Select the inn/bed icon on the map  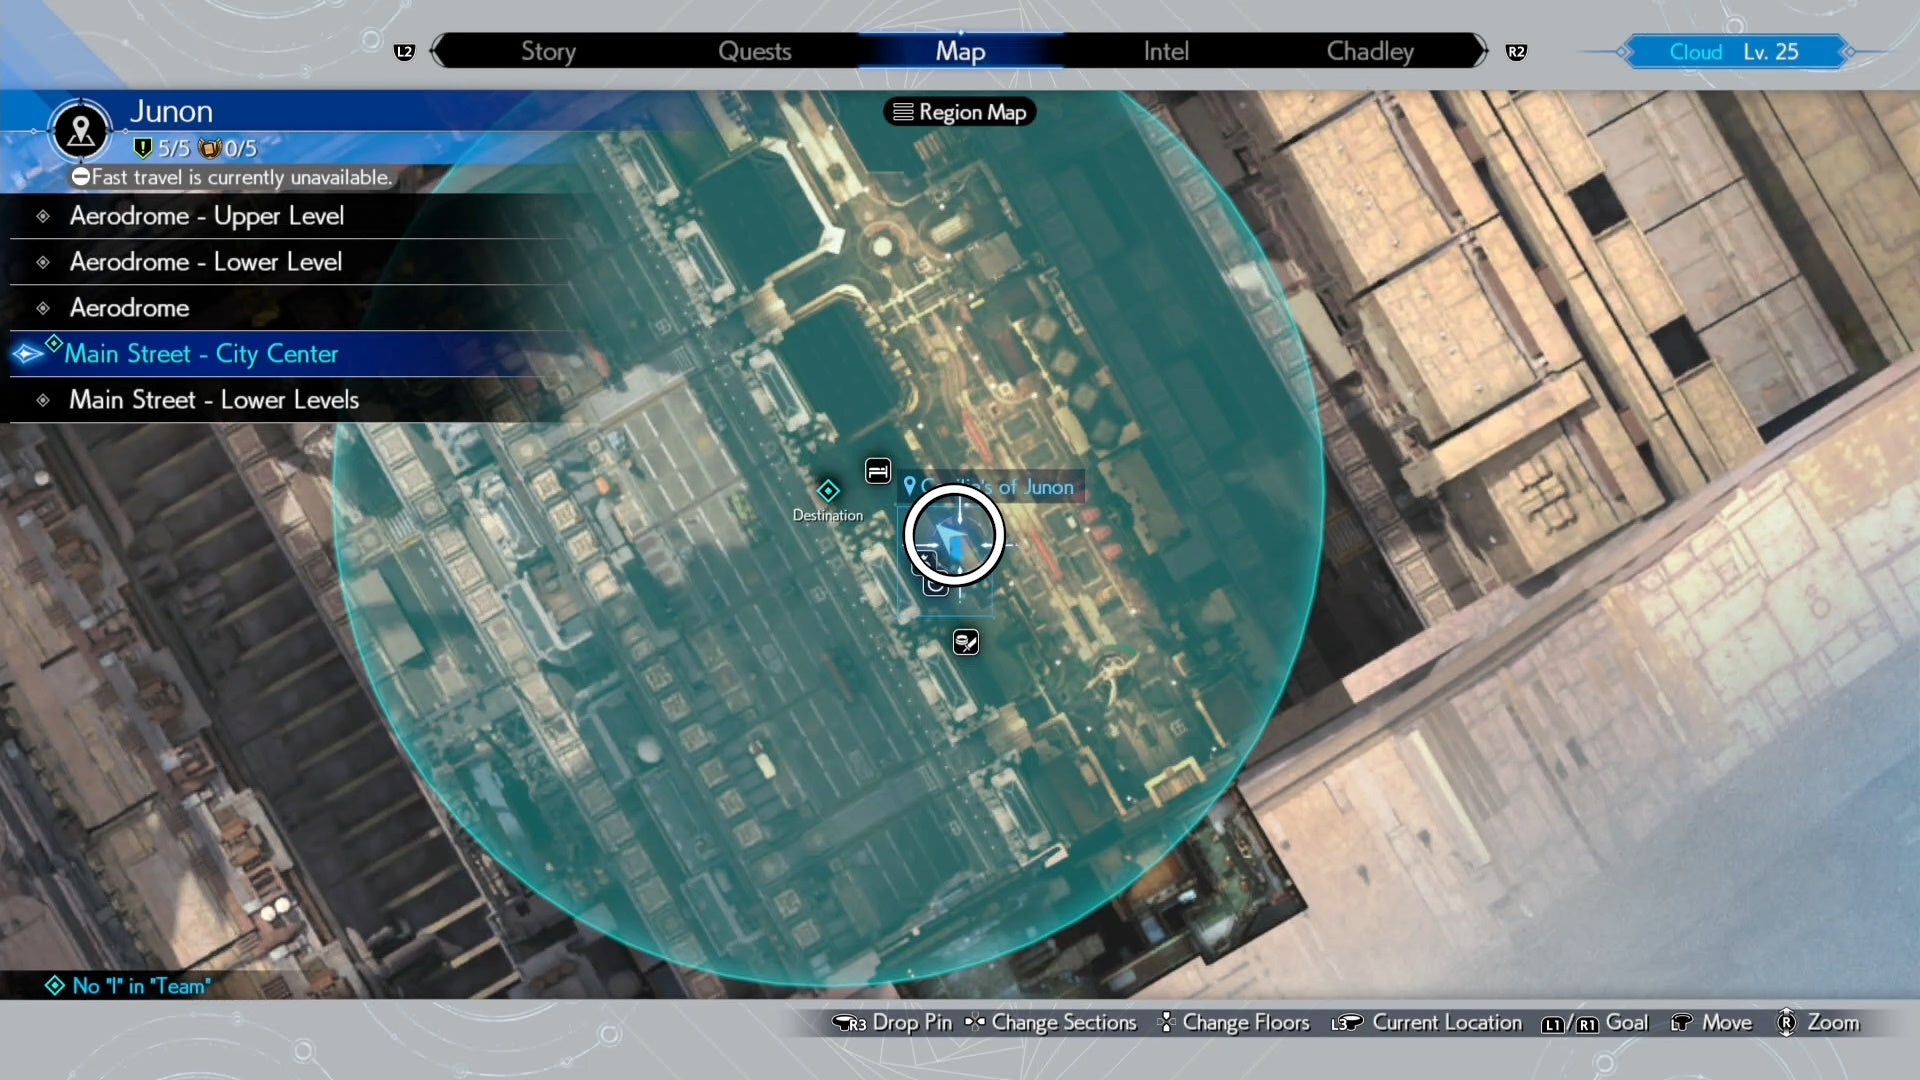(878, 471)
